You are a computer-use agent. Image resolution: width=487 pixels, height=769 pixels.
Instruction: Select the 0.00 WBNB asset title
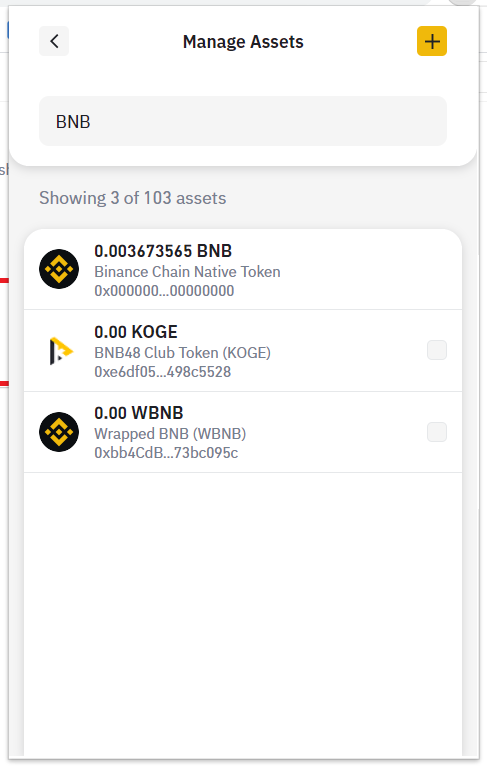tap(139, 413)
